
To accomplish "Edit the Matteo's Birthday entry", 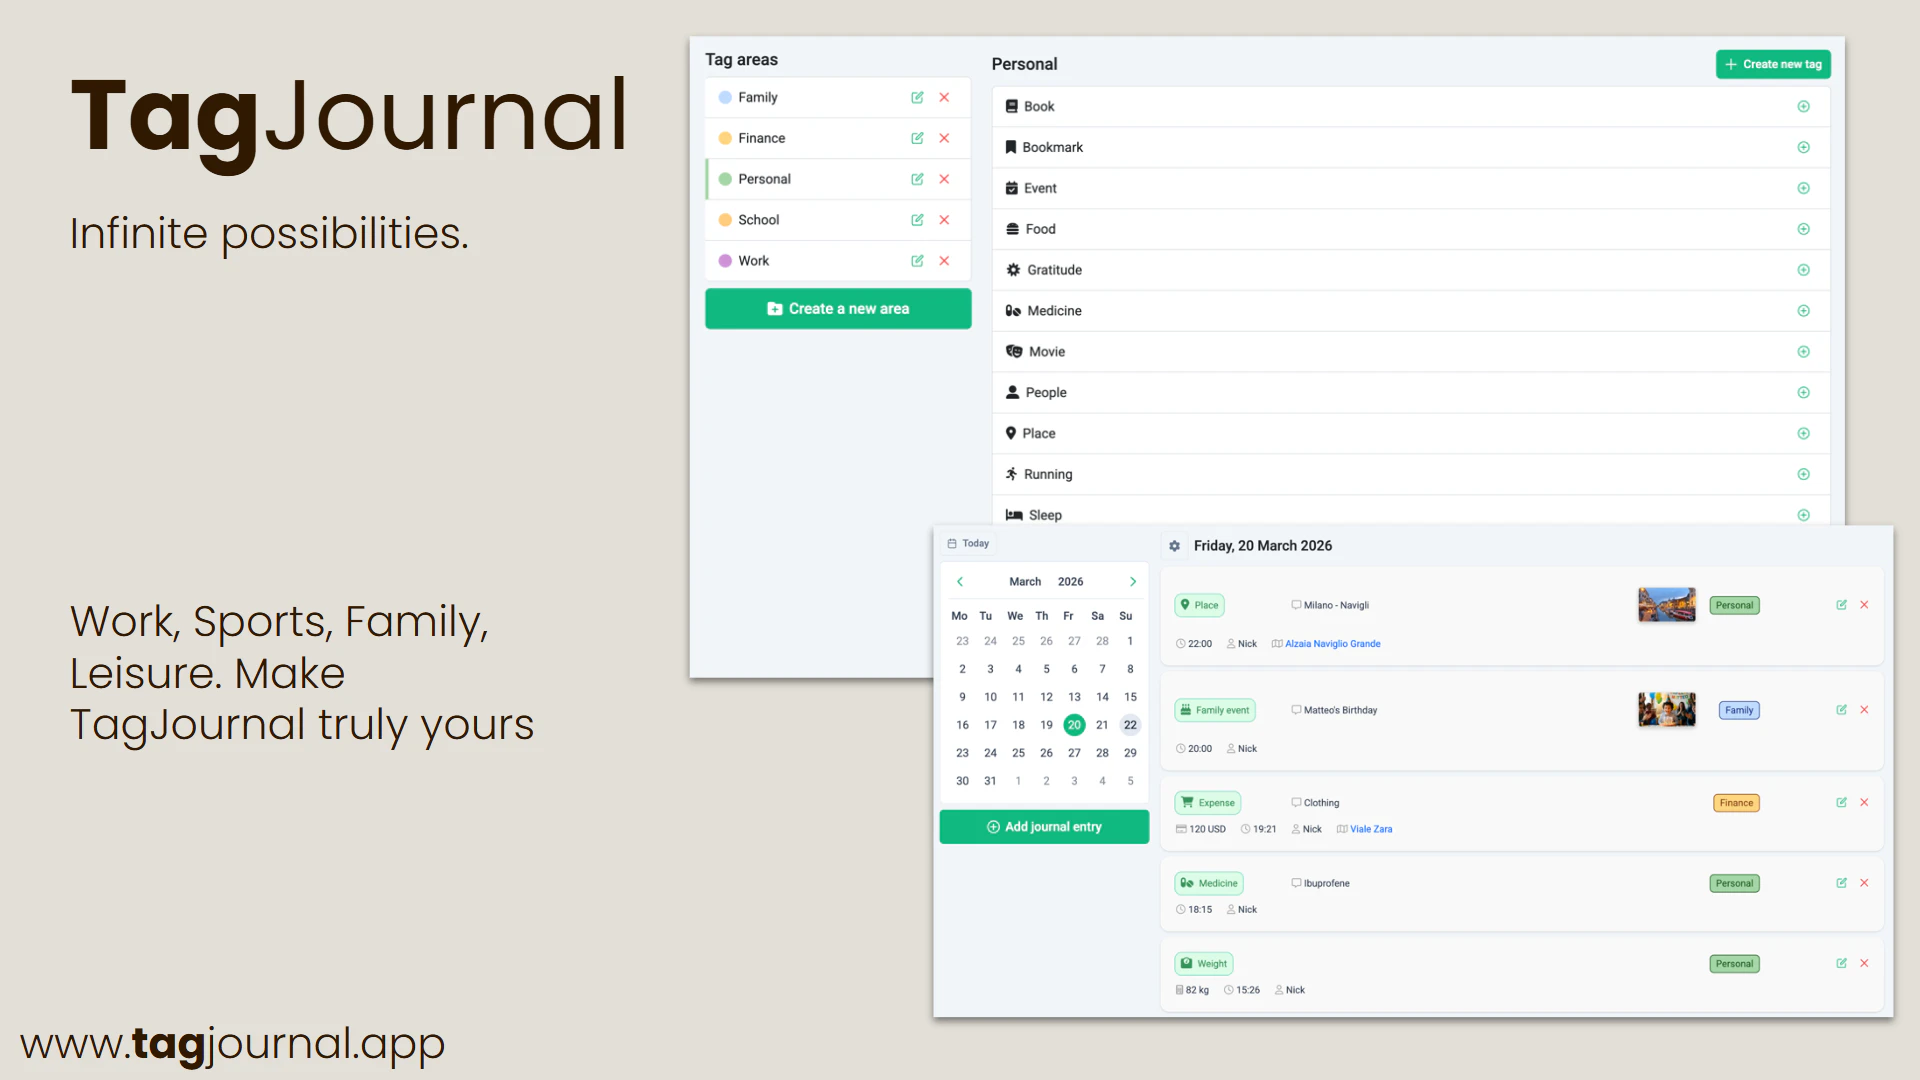I will point(1841,710).
